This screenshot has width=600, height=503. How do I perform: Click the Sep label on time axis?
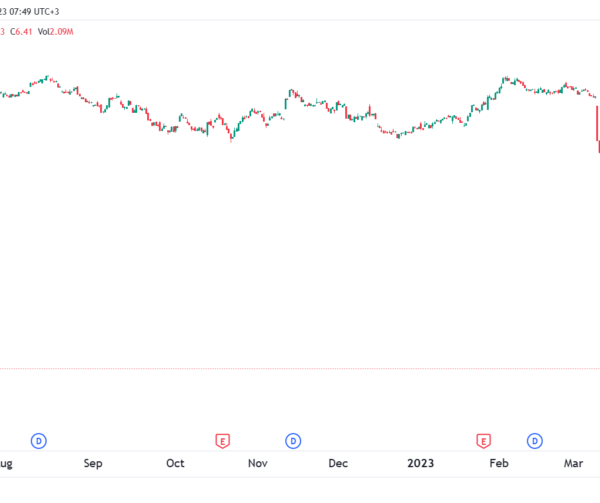click(93, 463)
